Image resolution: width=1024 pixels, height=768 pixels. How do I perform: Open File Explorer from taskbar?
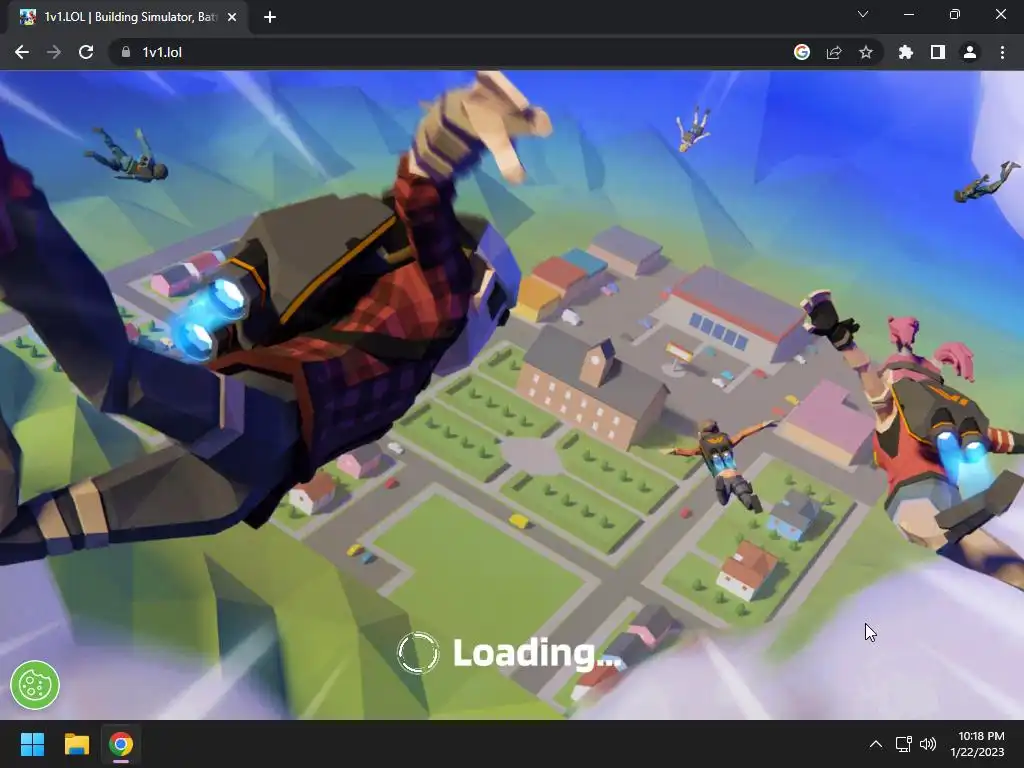point(76,744)
